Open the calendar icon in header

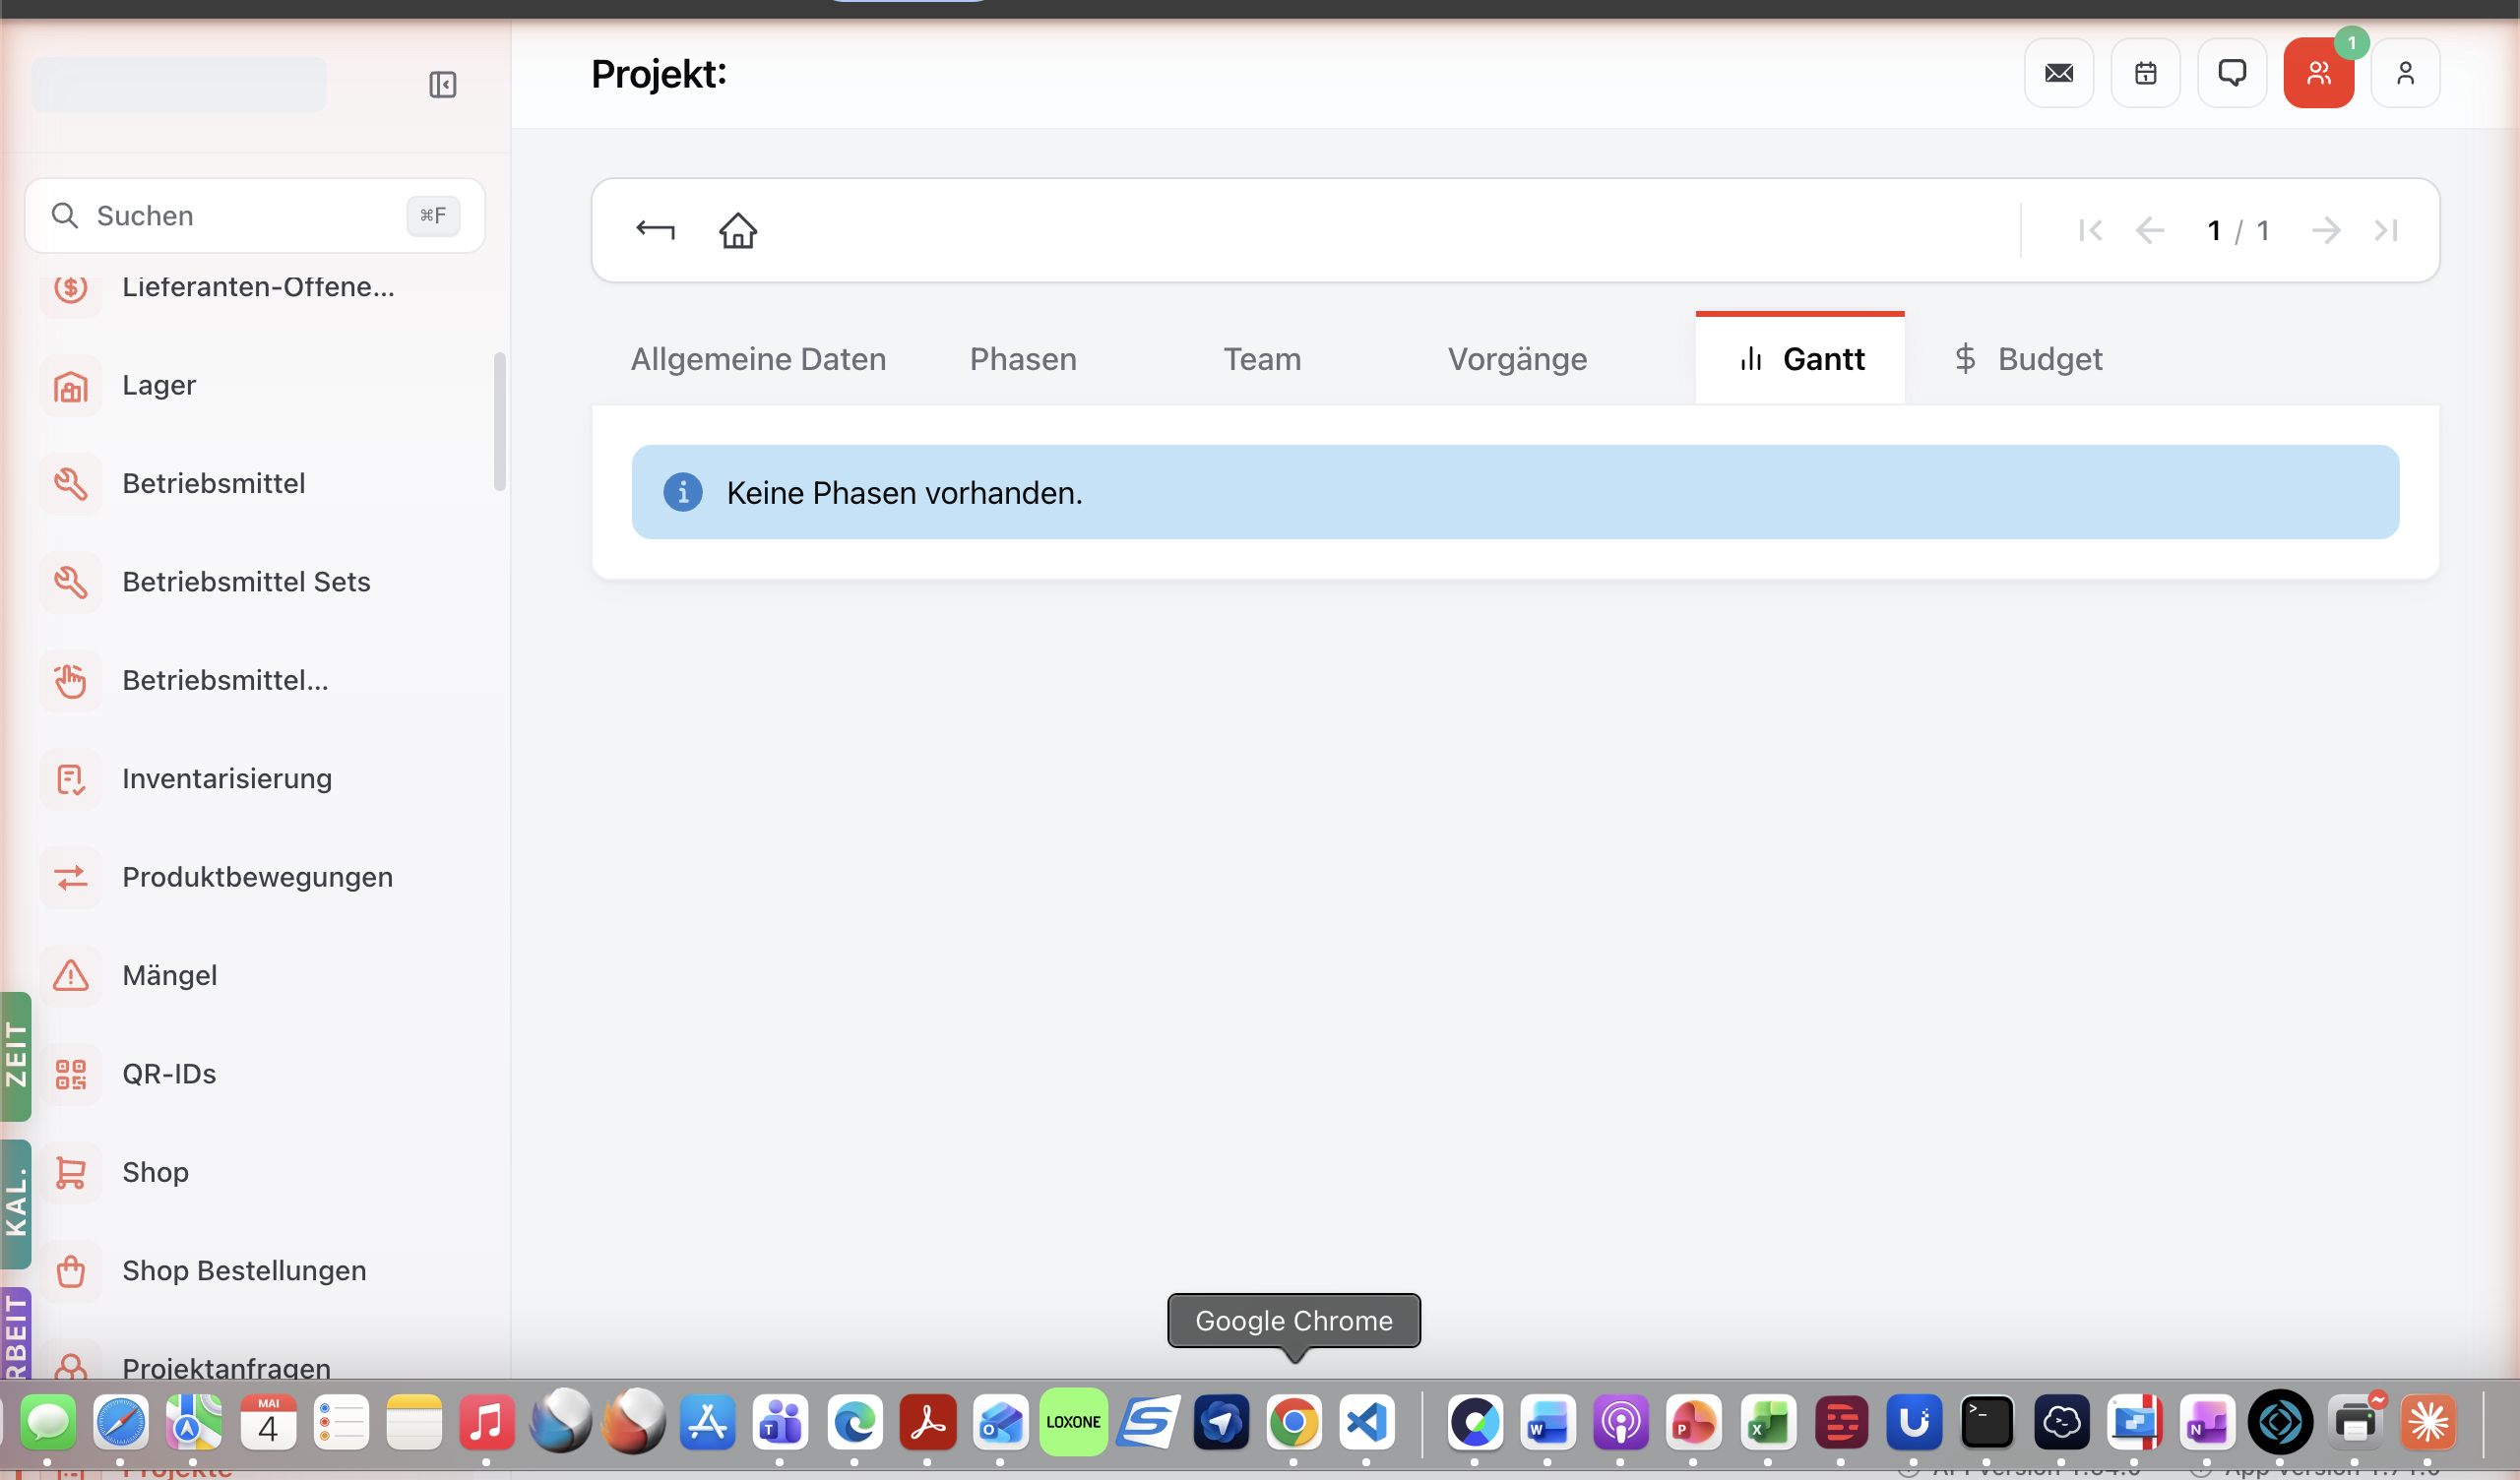[x=2146, y=73]
